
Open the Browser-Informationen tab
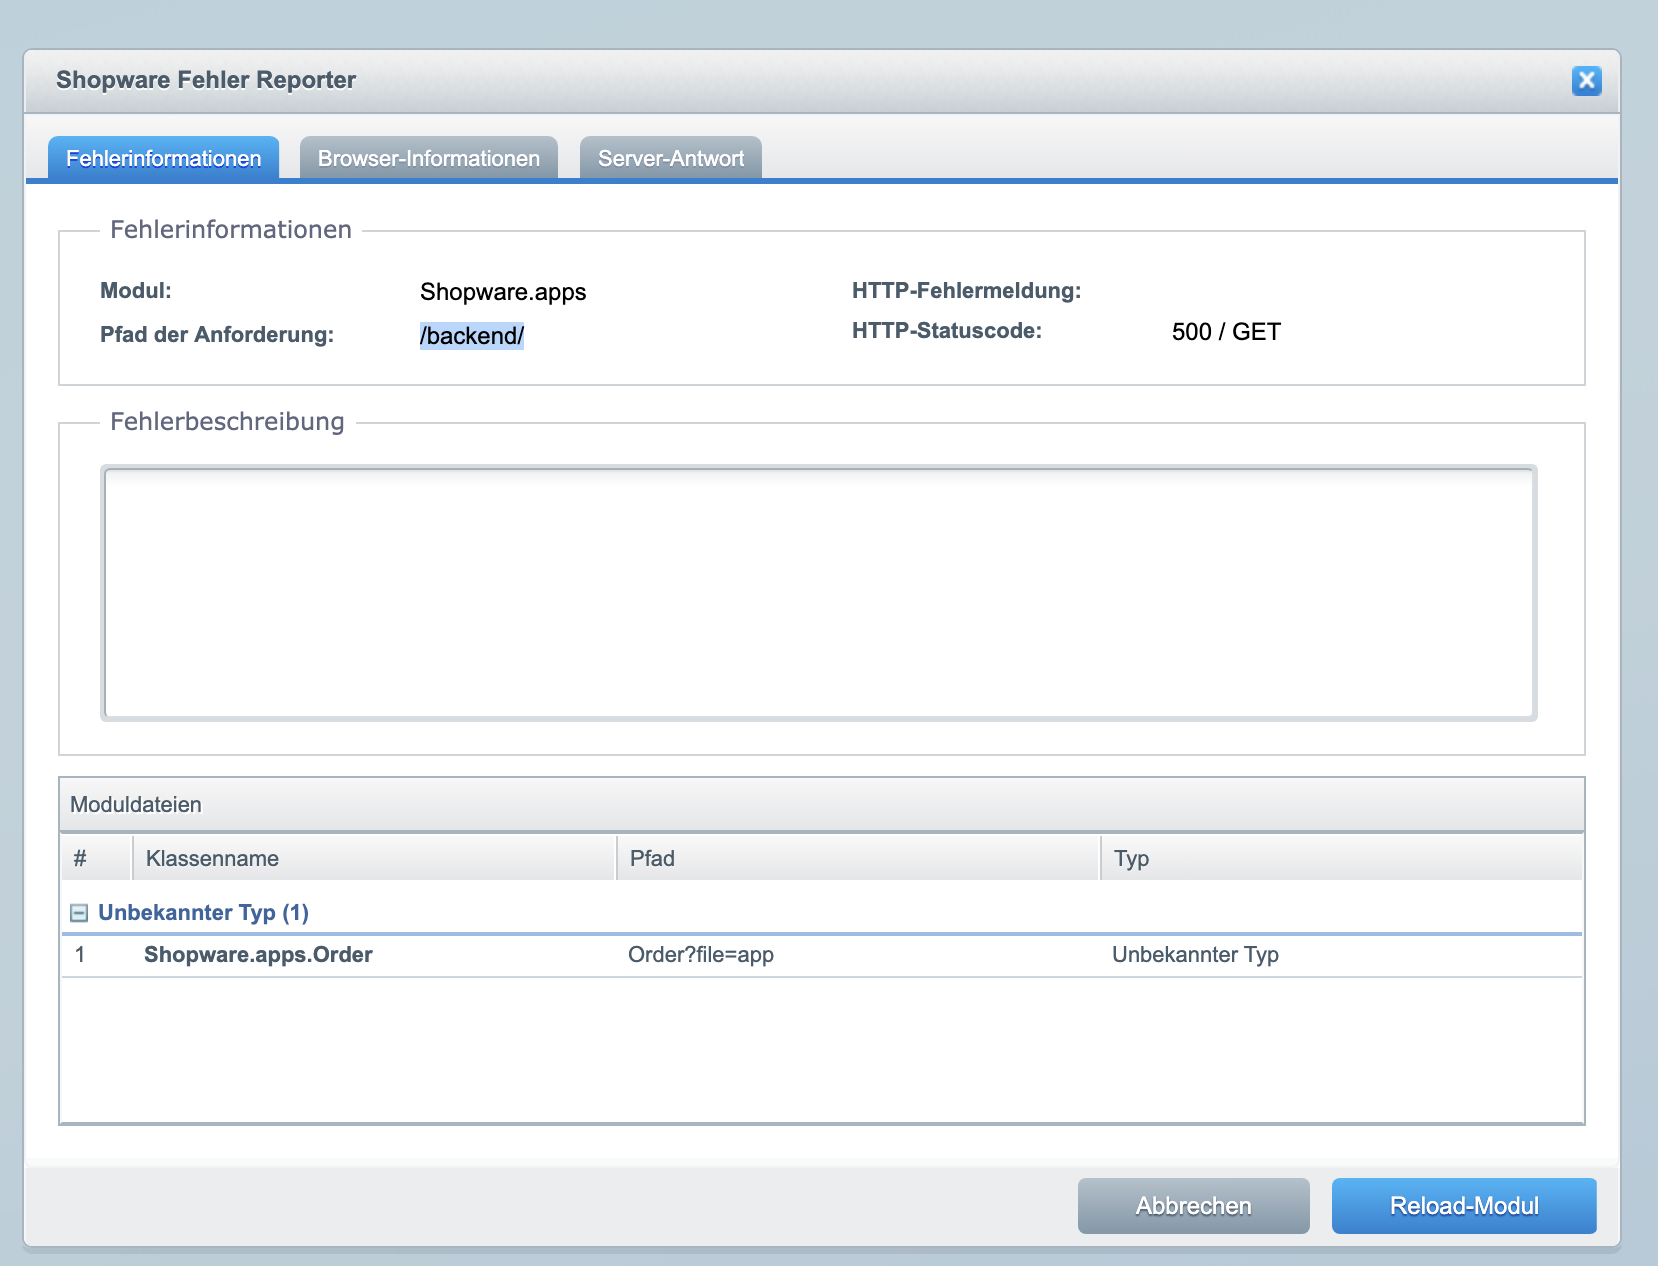tap(428, 158)
